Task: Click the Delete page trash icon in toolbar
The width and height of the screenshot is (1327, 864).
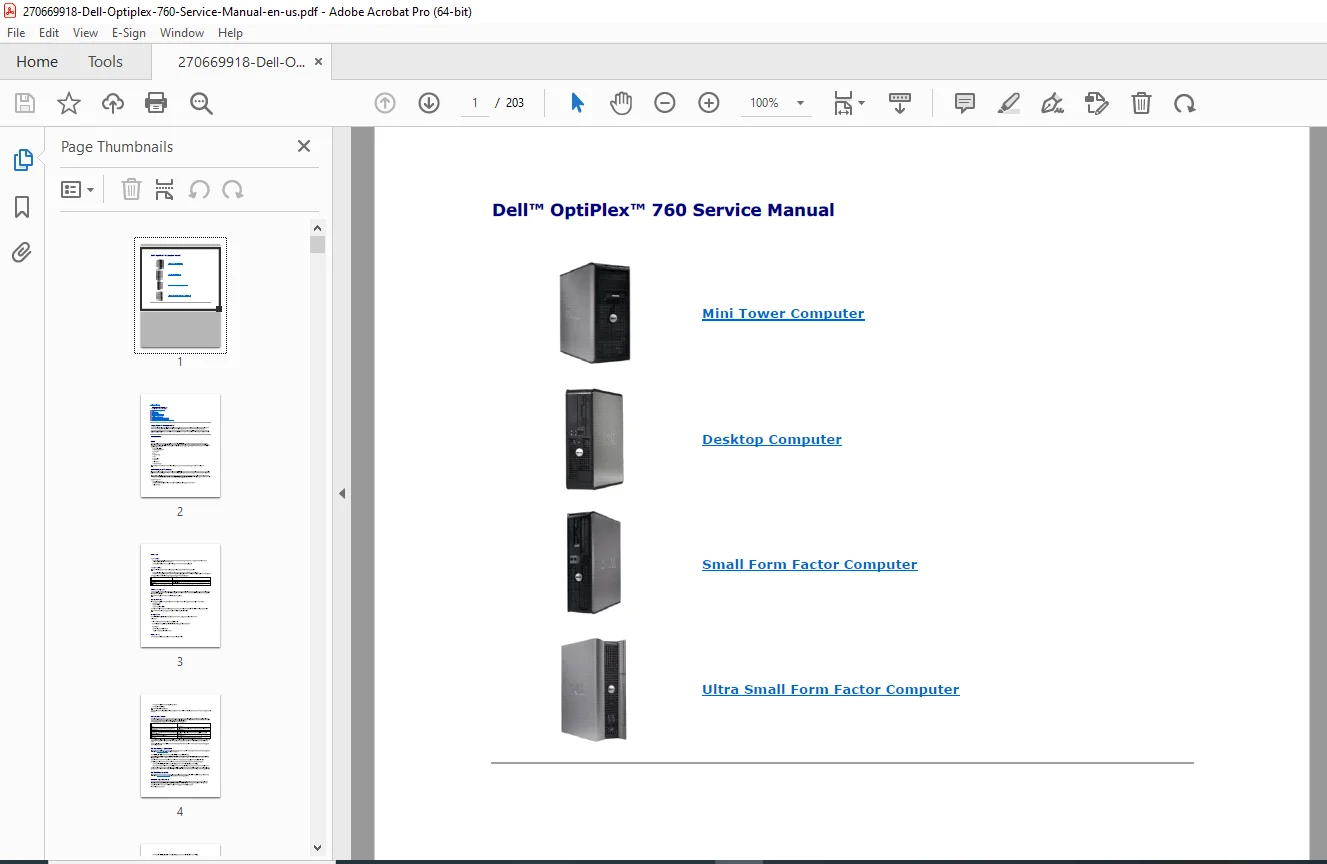Action: pos(1141,103)
